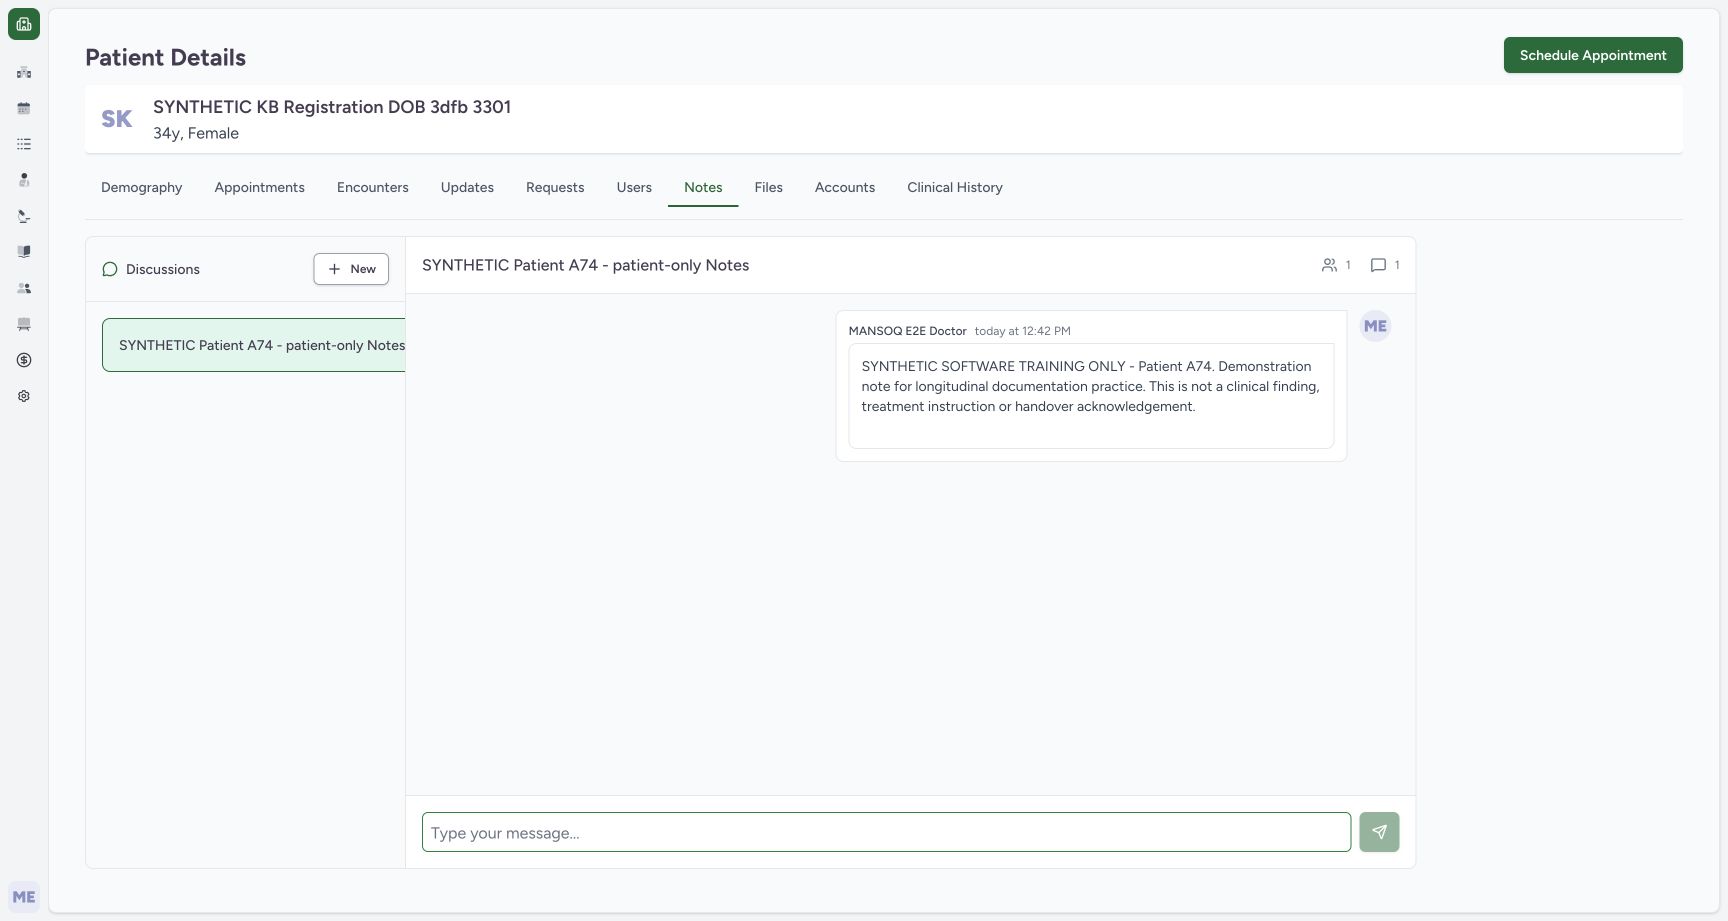Click the Schedule Appointment button
1728x921 pixels.
click(1593, 55)
